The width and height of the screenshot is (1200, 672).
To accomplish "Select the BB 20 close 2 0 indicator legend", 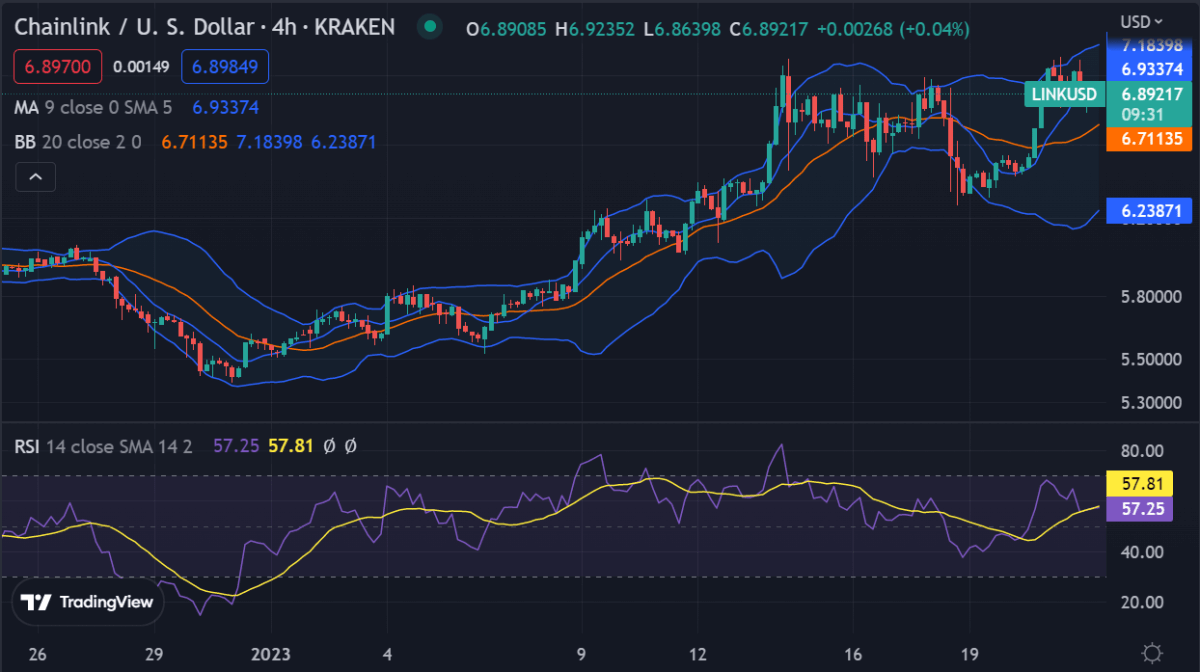I will 79,142.
